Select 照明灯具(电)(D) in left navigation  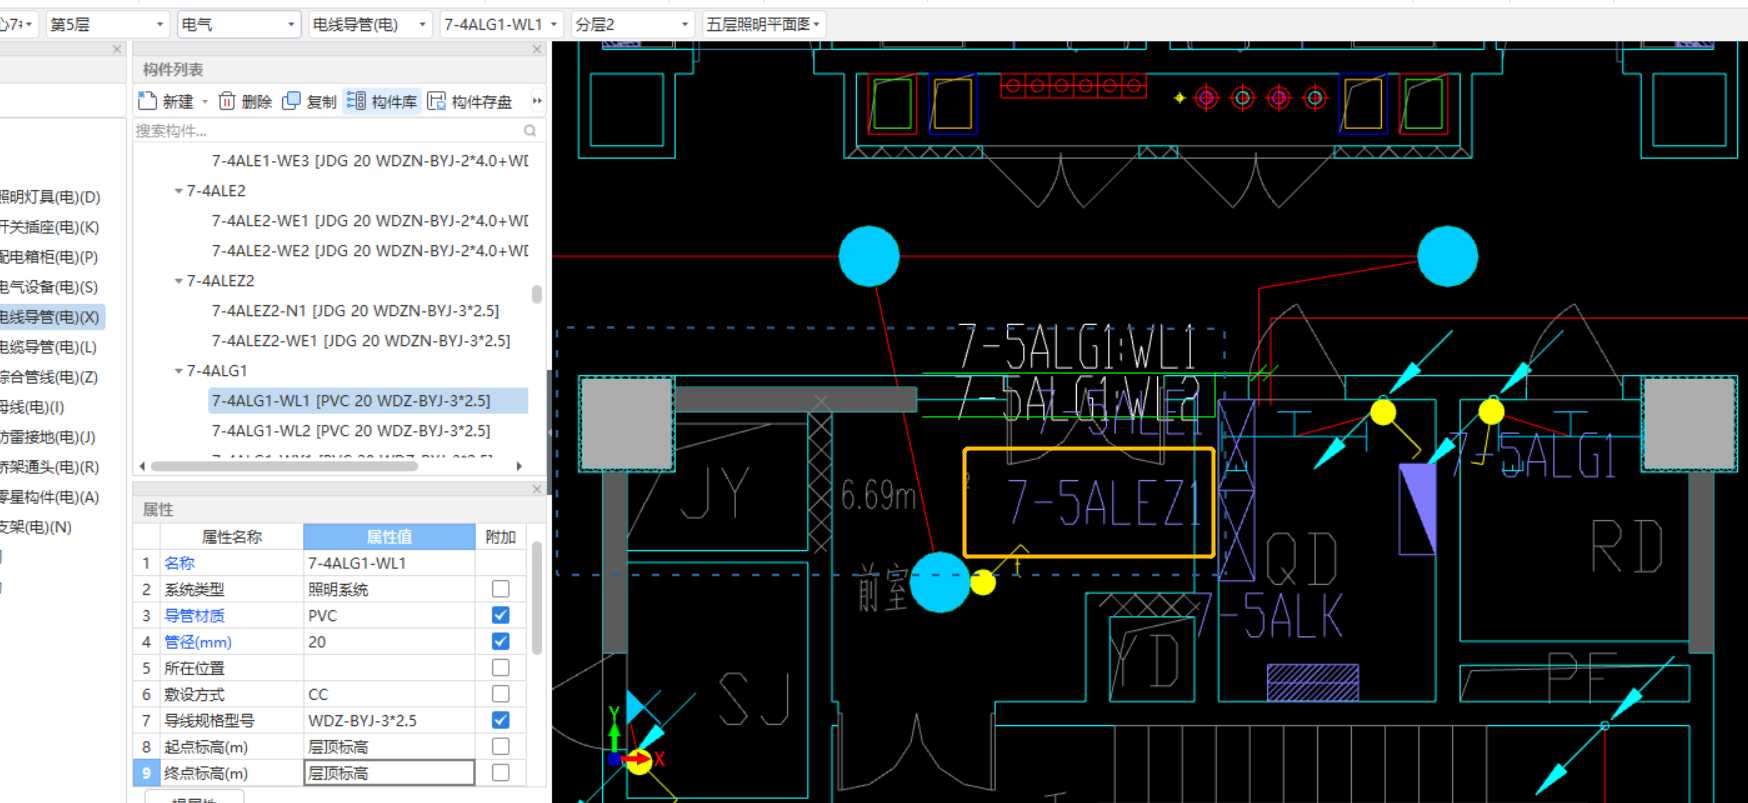(50, 197)
